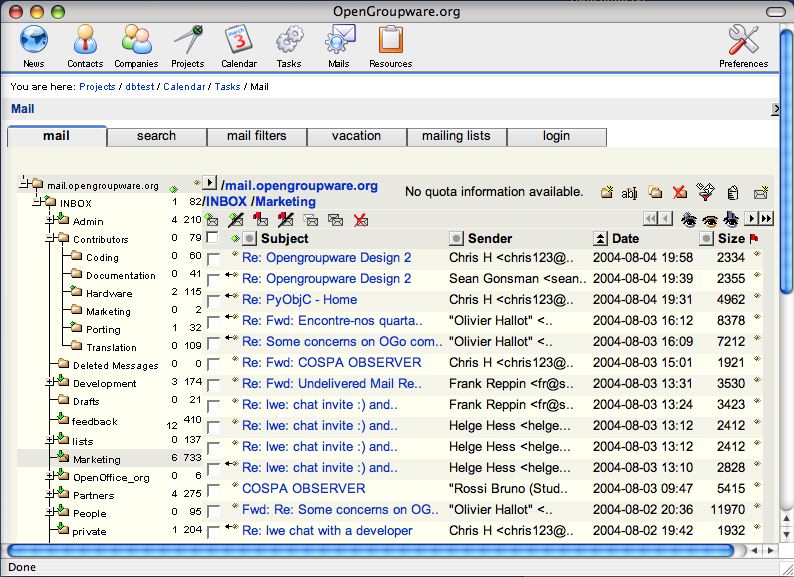794x577 pixels.
Task: Open the Calendar module
Action: tap(239, 46)
